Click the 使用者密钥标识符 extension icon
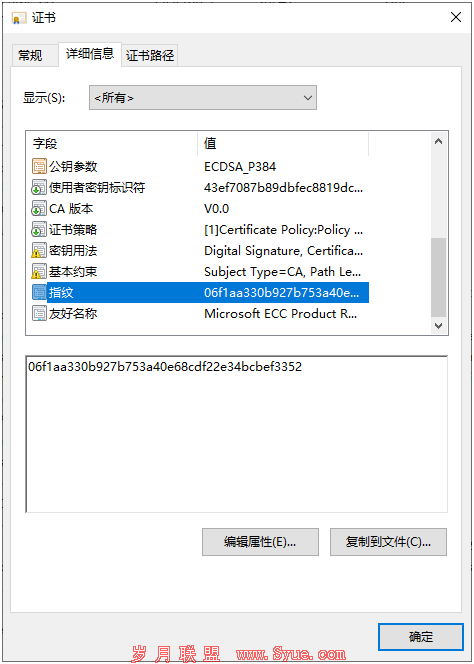474x664 pixels. pos(39,187)
